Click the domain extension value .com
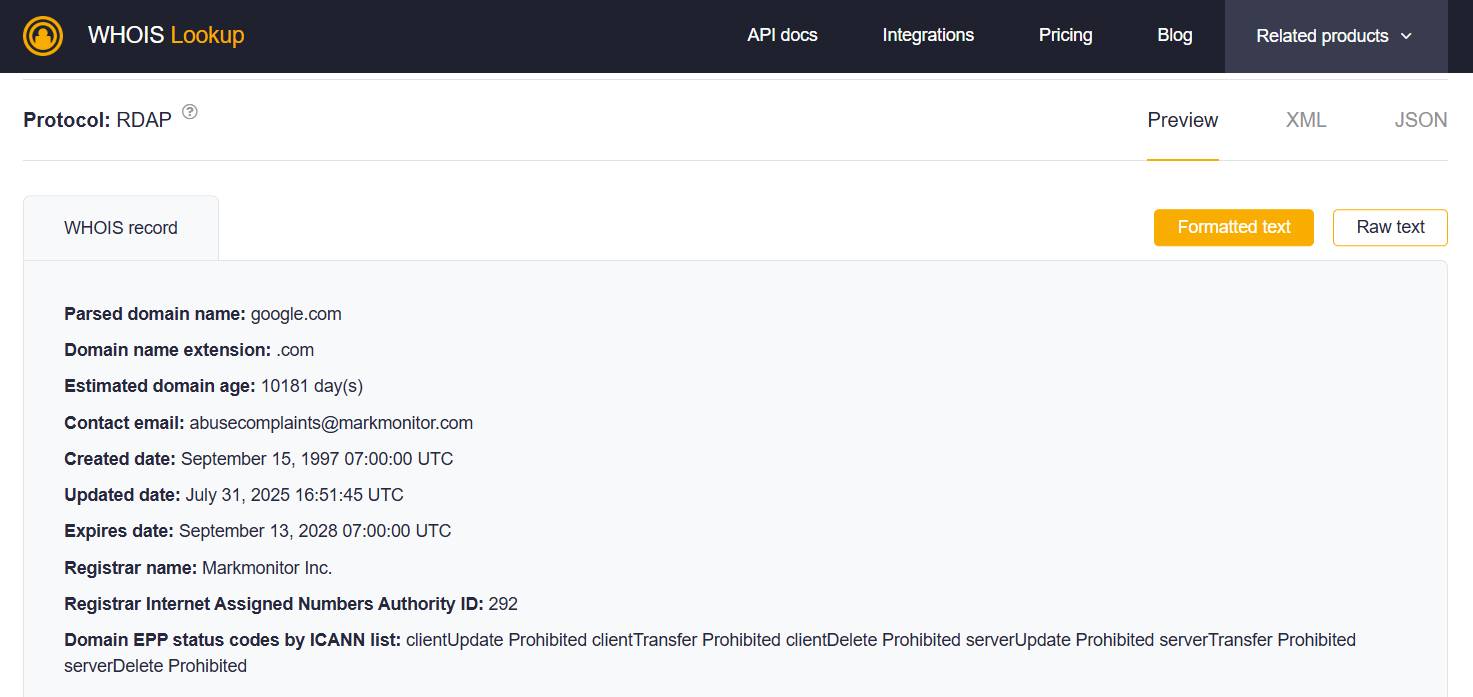Image resolution: width=1473 pixels, height=697 pixels. (295, 350)
